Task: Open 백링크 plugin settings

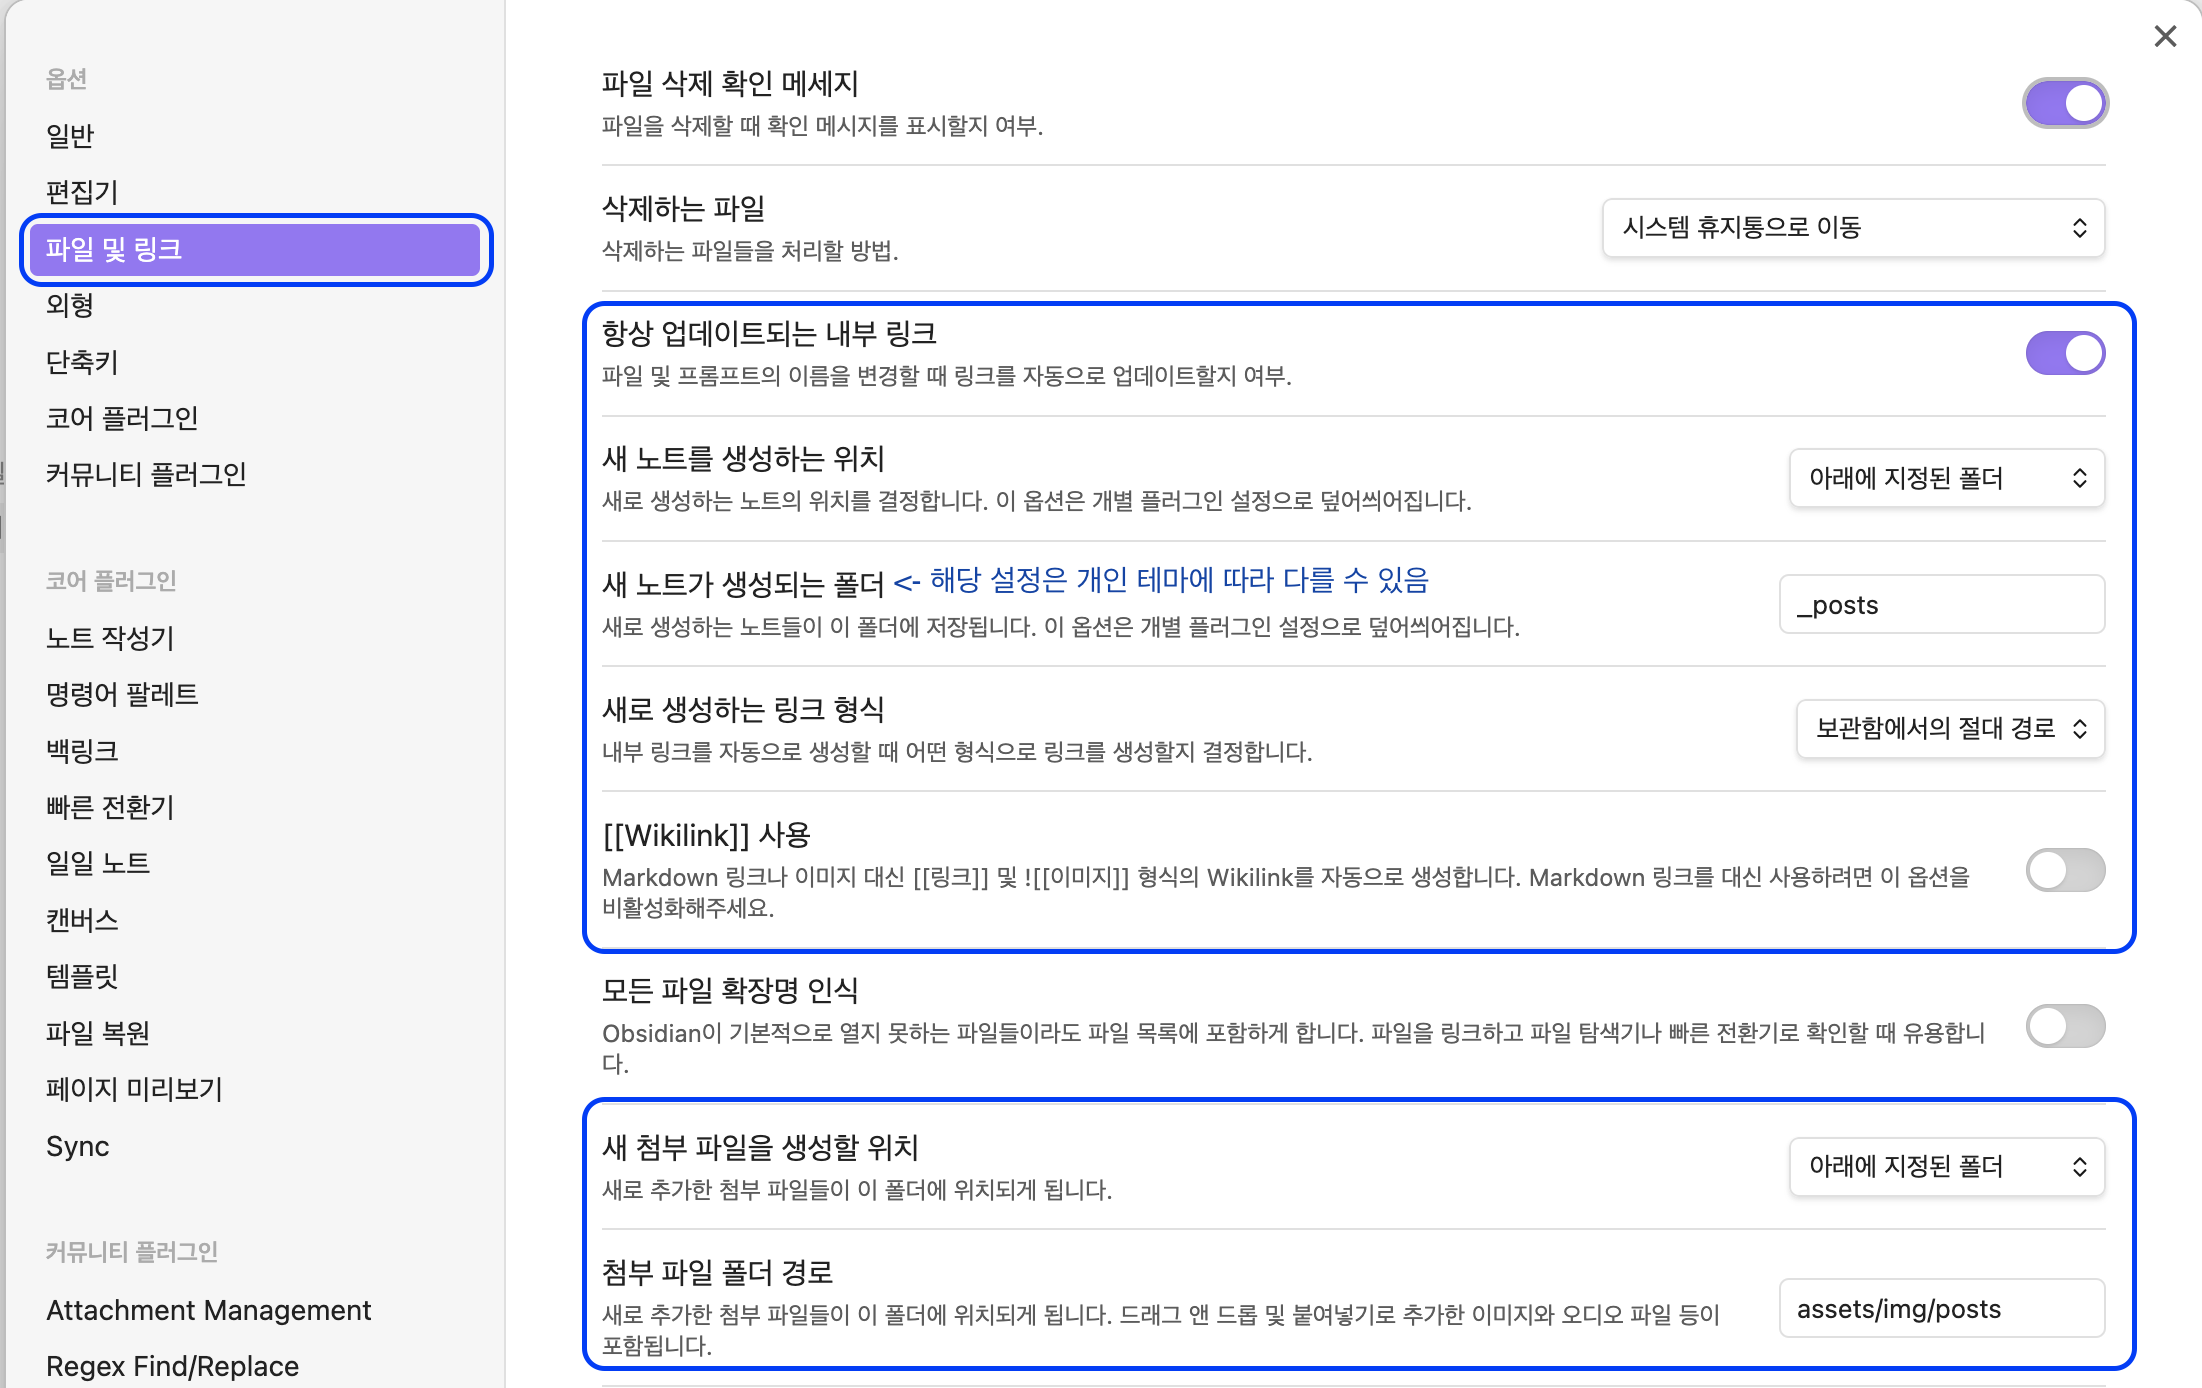Action: tap(255, 751)
